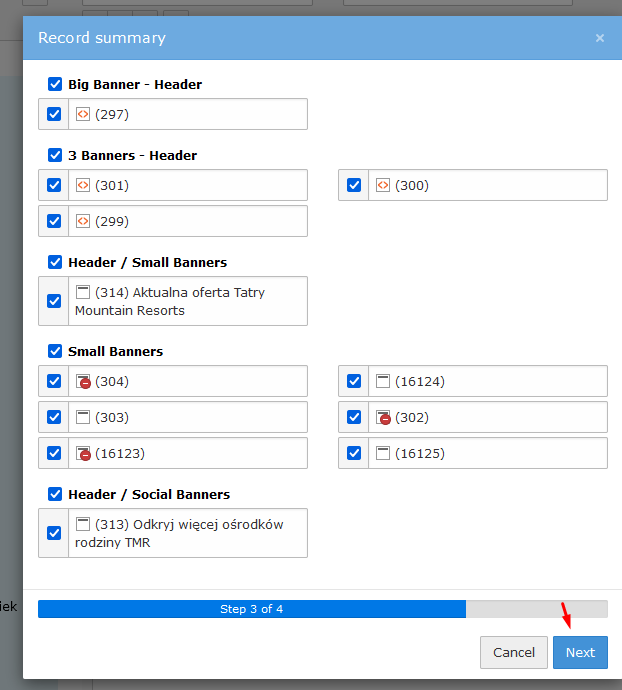Uncheck the Small Banners group checkbox
The width and height of the screenshot is (622, 690).
pos(55,351)
